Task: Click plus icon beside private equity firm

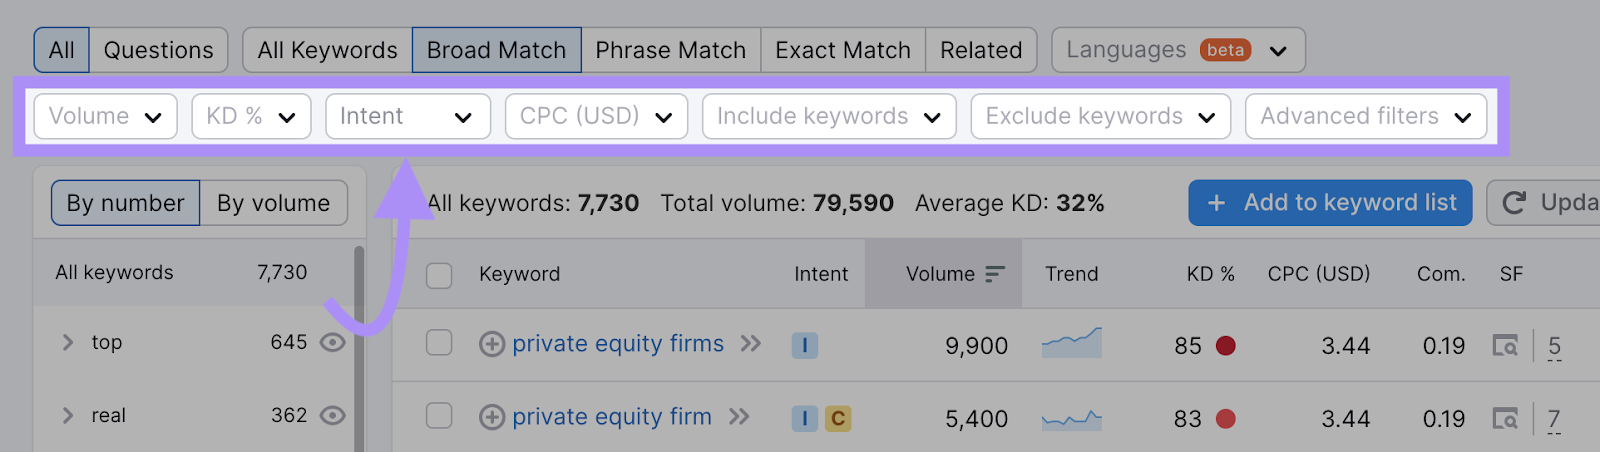Action: point(491,418)
